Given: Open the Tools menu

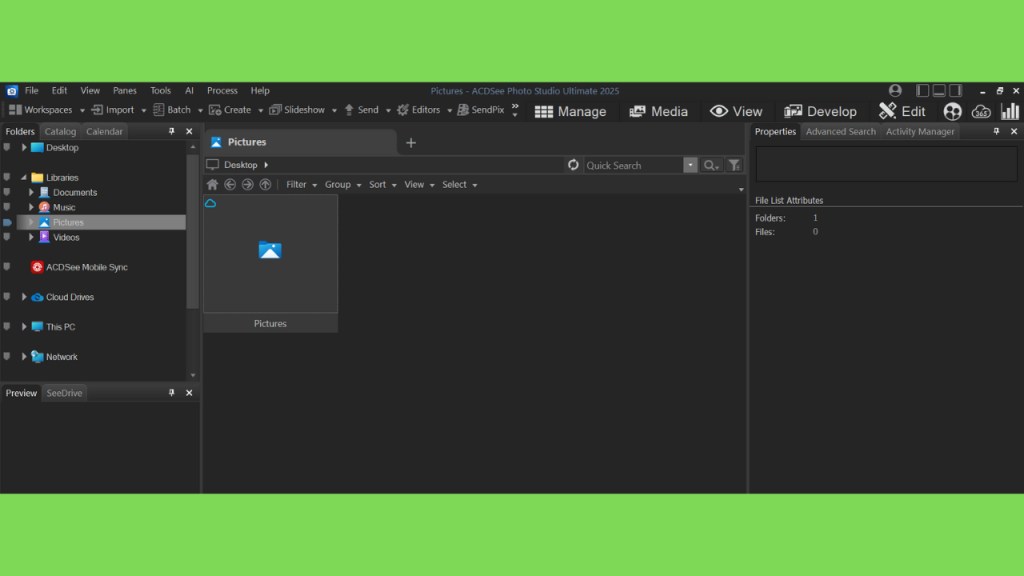Looking at the screenshot, I should coord(160,91).
